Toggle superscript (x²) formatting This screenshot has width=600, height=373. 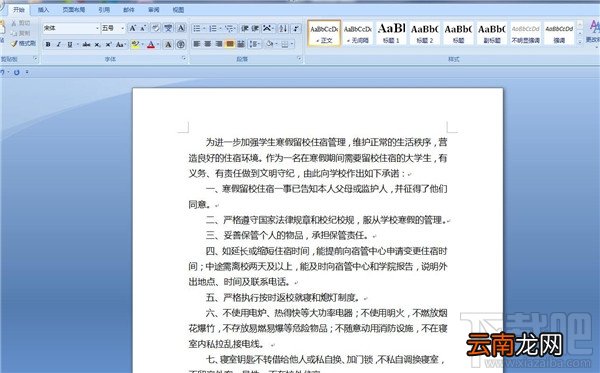[x=108, y=44]
